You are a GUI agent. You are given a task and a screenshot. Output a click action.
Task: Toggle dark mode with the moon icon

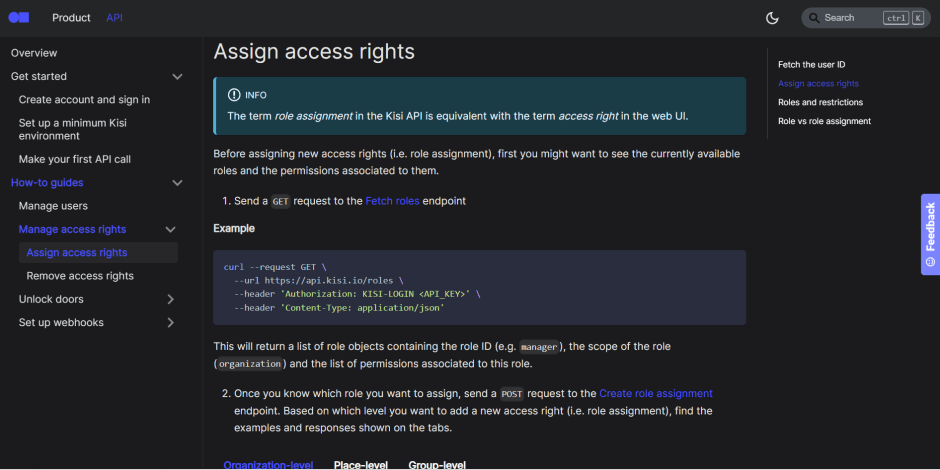(772, 18)
